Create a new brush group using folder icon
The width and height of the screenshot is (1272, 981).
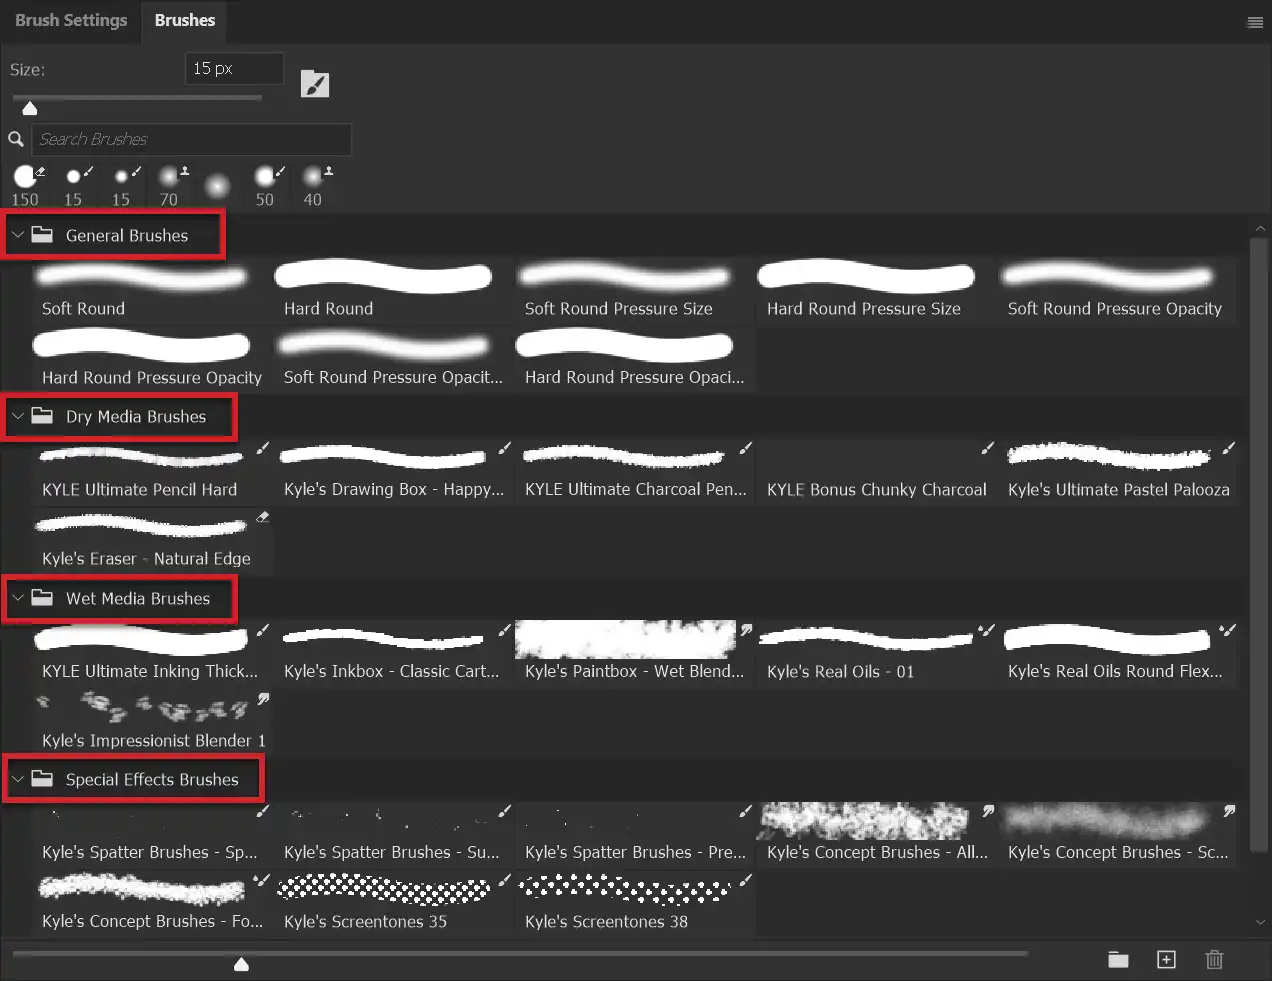click(1118, 959)
